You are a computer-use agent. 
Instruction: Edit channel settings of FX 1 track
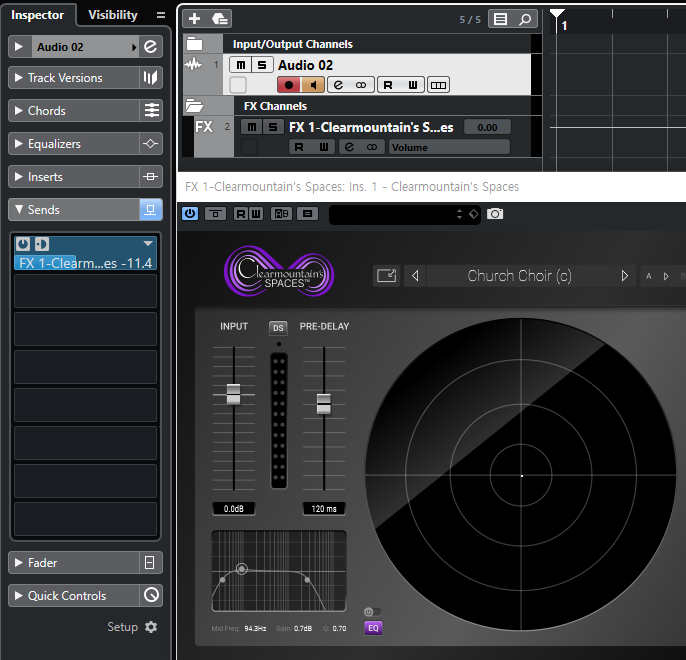(x=349, y=147)
